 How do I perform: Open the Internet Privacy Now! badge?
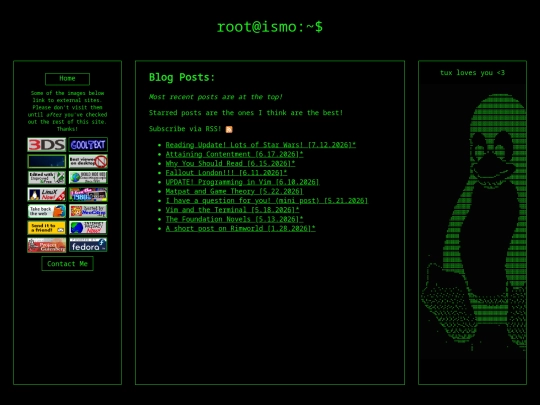(88, 228)
